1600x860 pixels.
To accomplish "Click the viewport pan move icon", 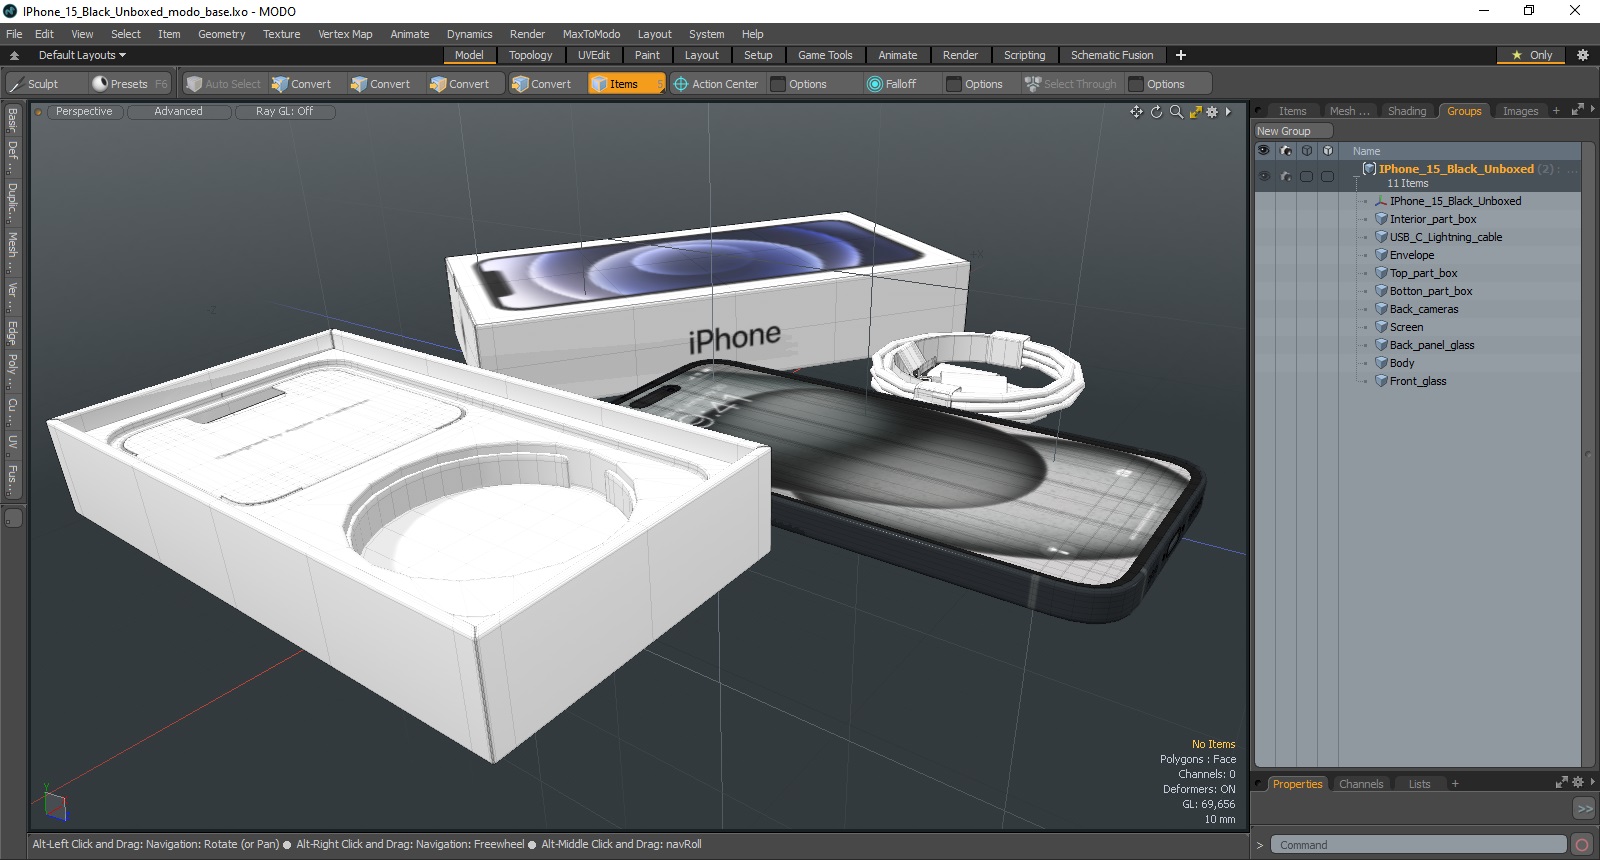I will [1136, 112].
